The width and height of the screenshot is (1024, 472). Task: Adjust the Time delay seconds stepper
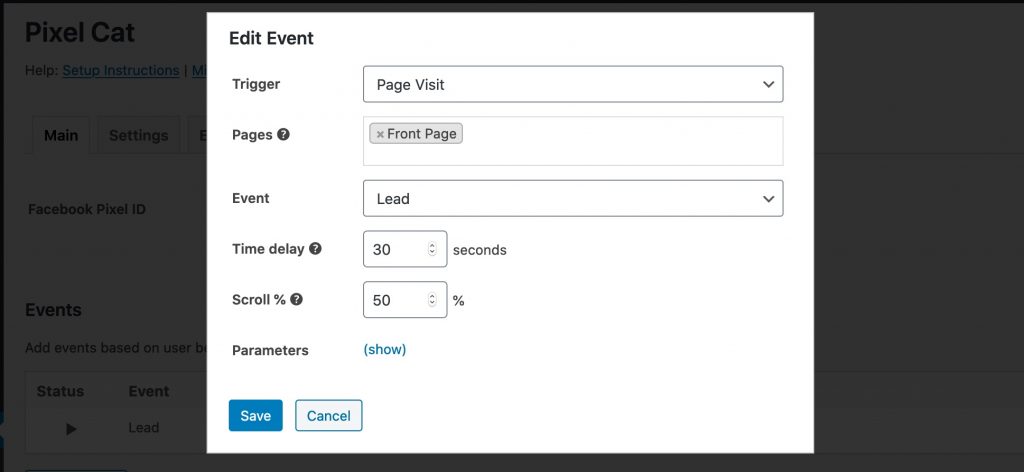click(432, 249)
